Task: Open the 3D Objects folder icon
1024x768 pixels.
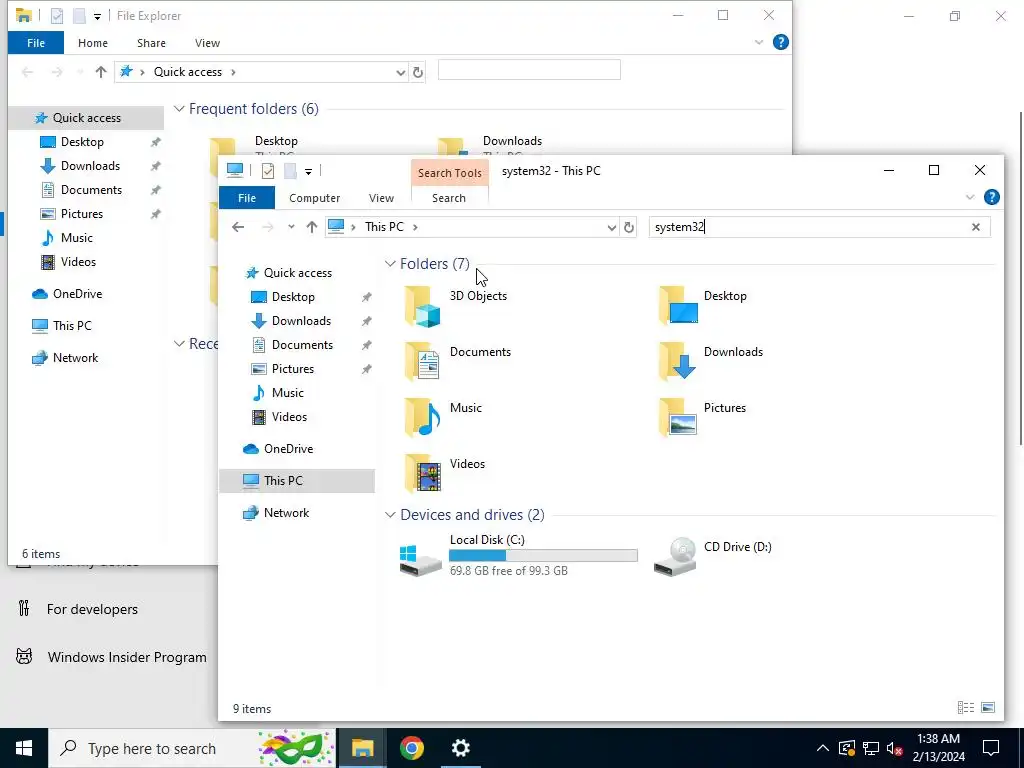Action: (x=423, y=306)
